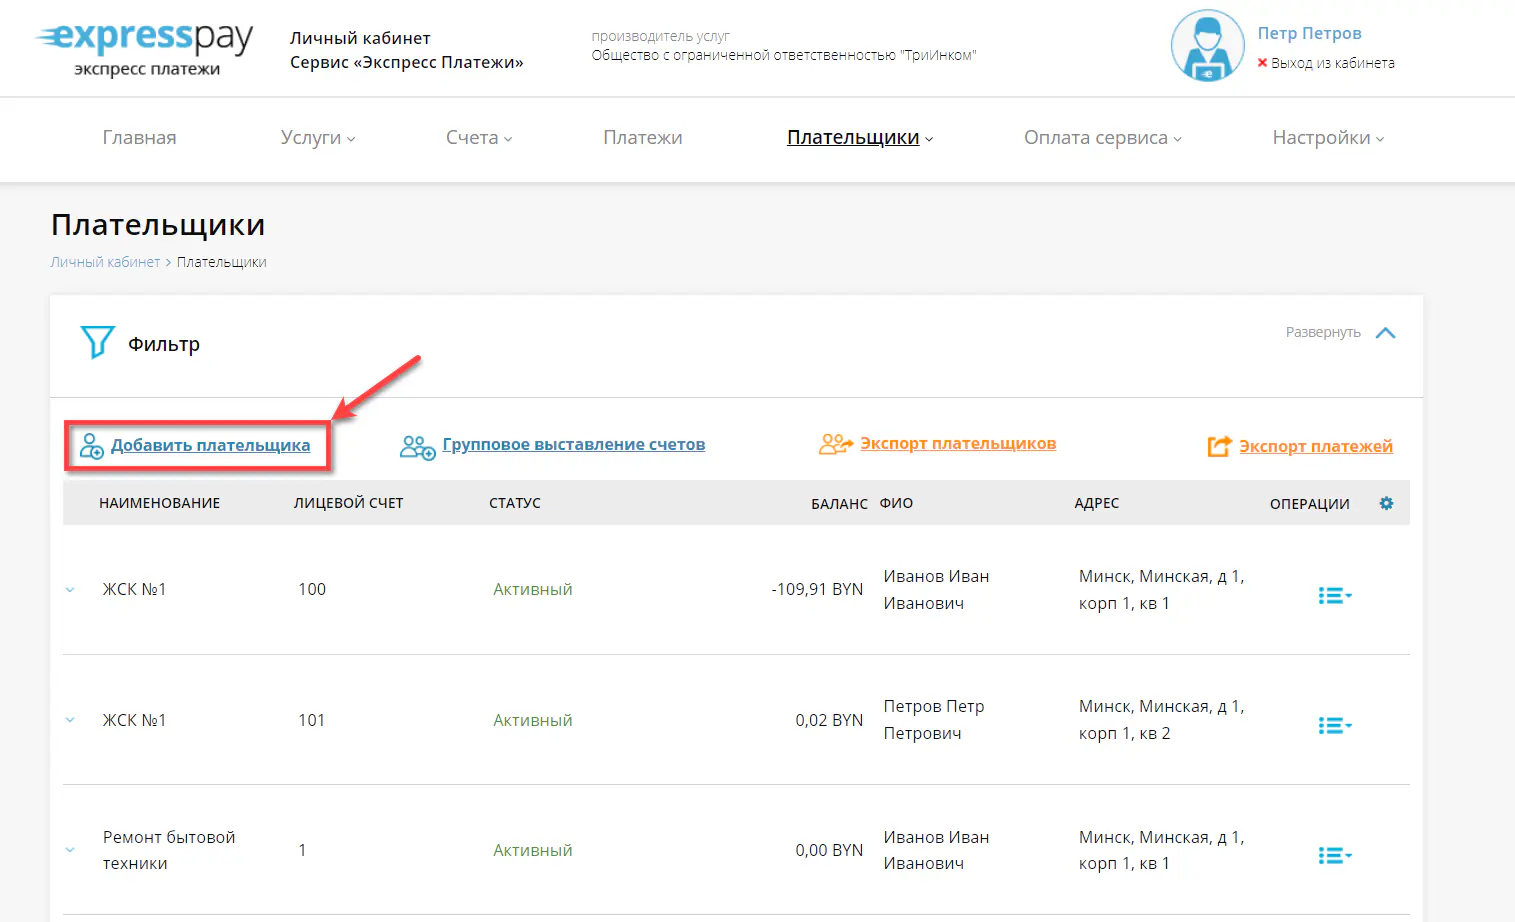Open operations menu for account 101
1515x922 pixels.
pos(1334,726)
